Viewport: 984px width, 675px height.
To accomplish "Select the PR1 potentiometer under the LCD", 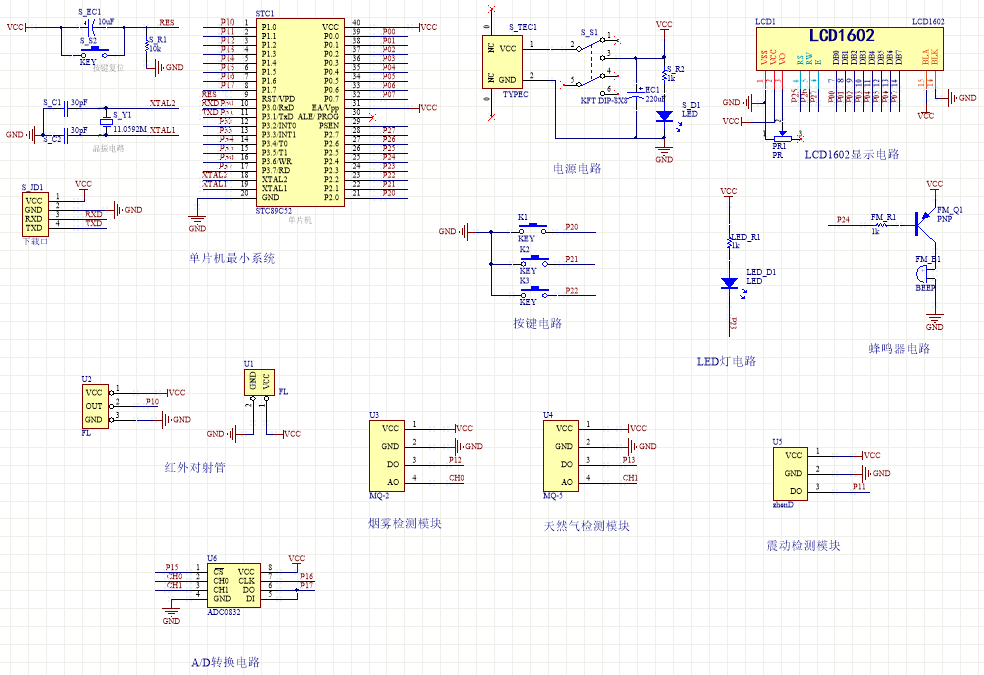I will click(781, 139).
